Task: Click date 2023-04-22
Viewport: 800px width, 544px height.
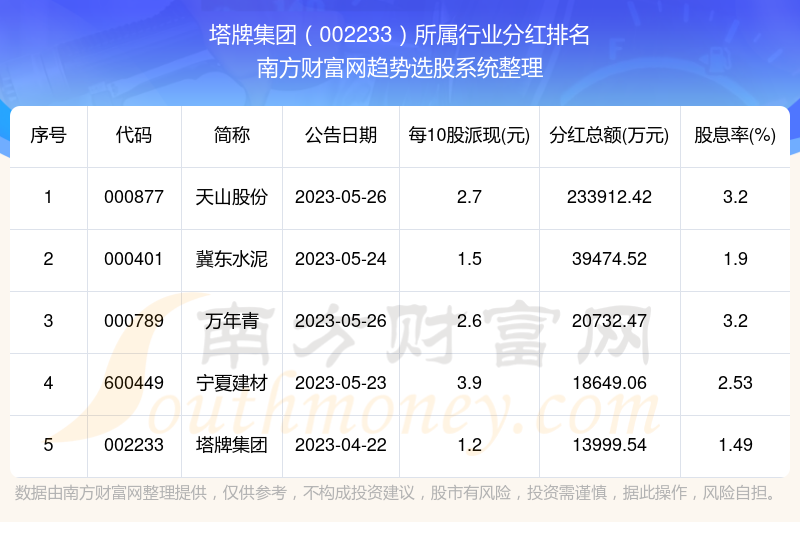Action: (x=341, y=445)
